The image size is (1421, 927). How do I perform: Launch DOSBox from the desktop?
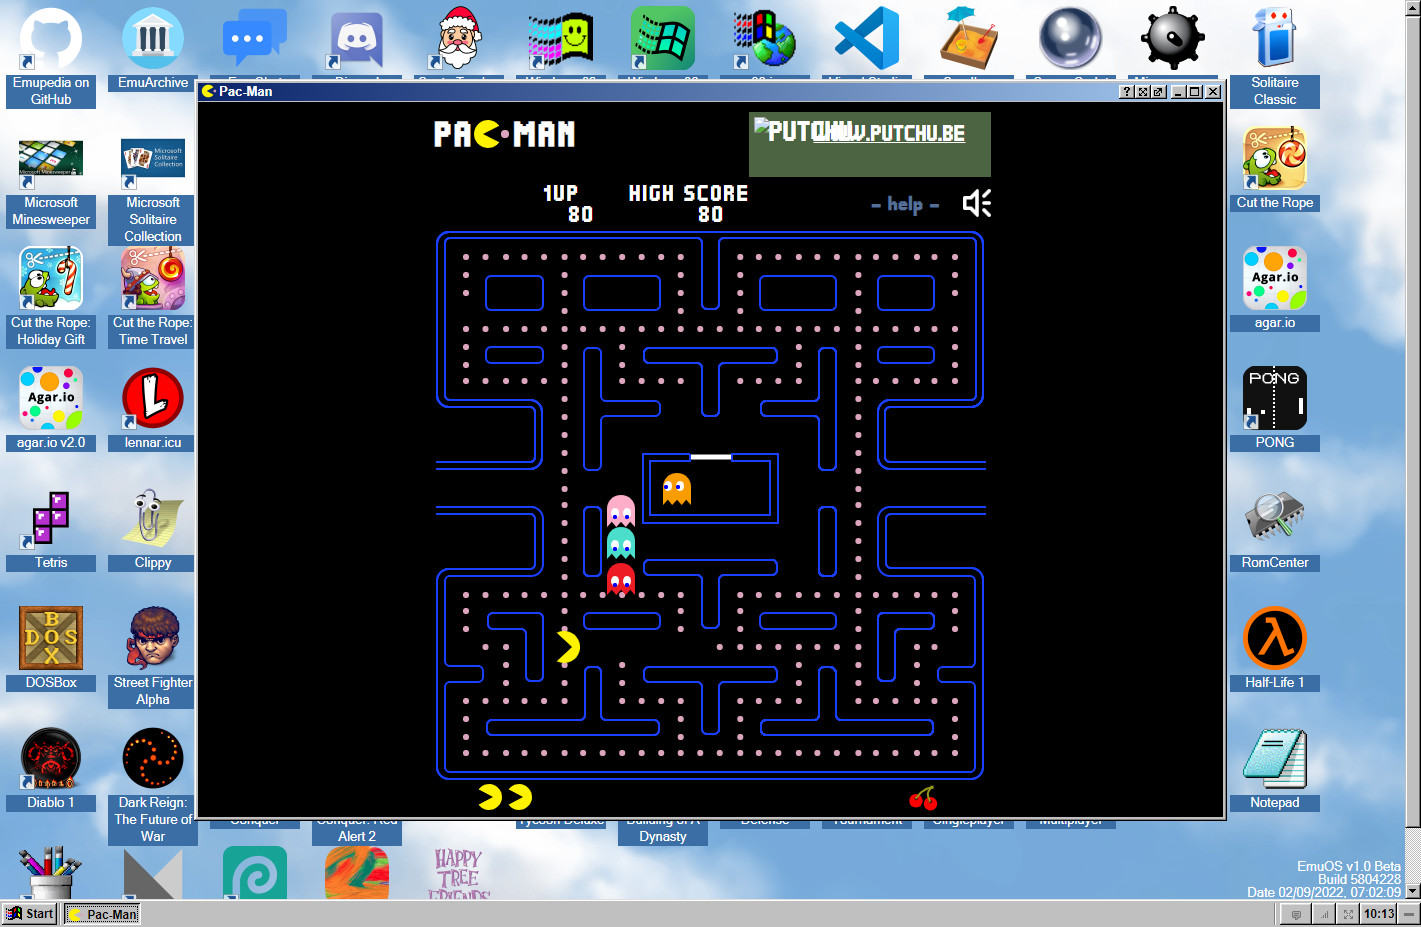pyautogui.click(x=51, y=648)
